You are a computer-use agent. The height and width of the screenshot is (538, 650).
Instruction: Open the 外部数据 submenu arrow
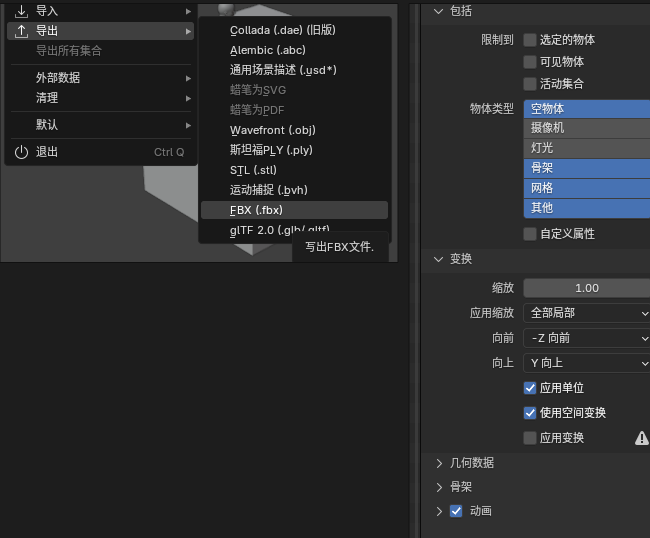(x=188, y=78)
